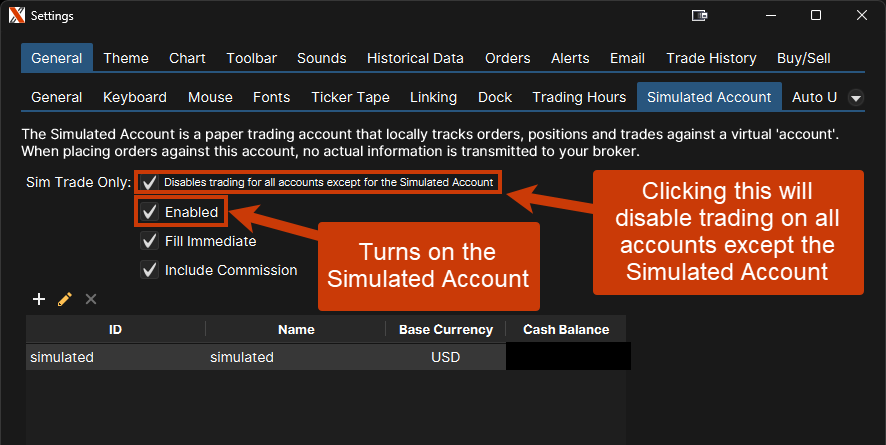Maximize the Settings window
This screenshot has height=445, width=886.
point(816,16)
